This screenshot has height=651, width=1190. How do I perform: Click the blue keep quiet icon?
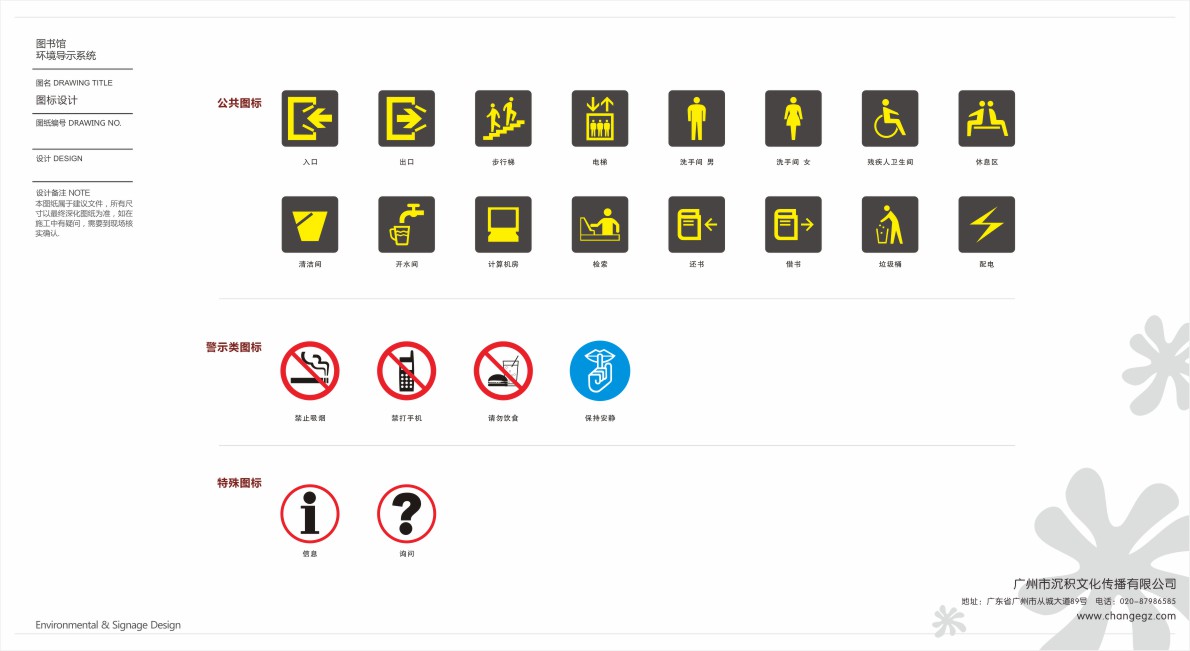point(600,371)
